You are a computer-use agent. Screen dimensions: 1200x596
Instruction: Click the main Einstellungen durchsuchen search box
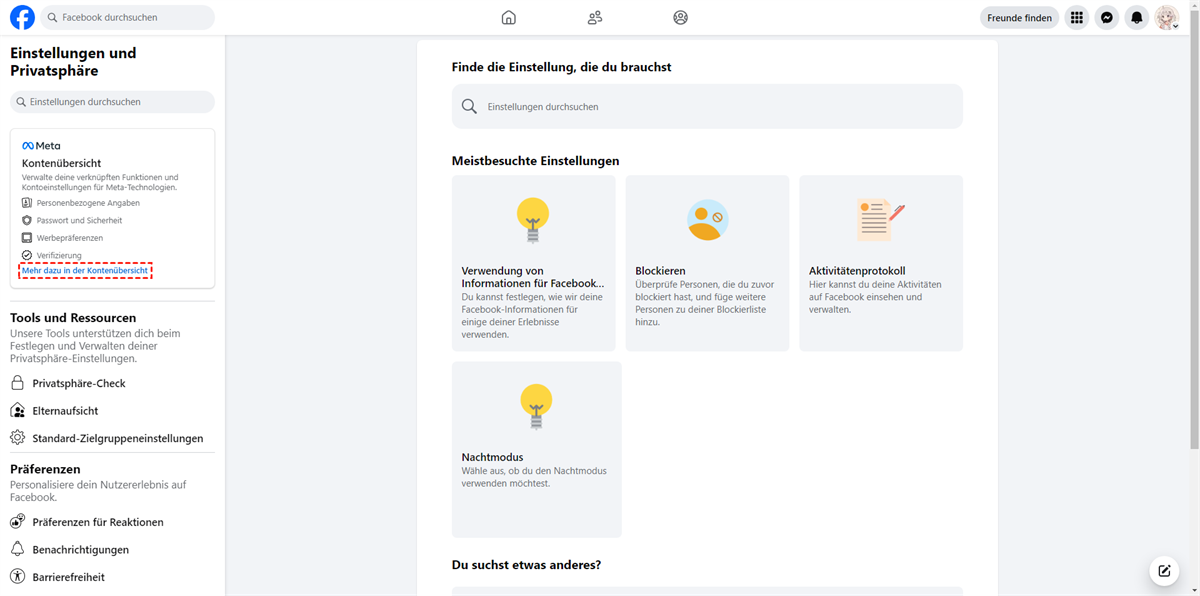click(x=707, y=106)
